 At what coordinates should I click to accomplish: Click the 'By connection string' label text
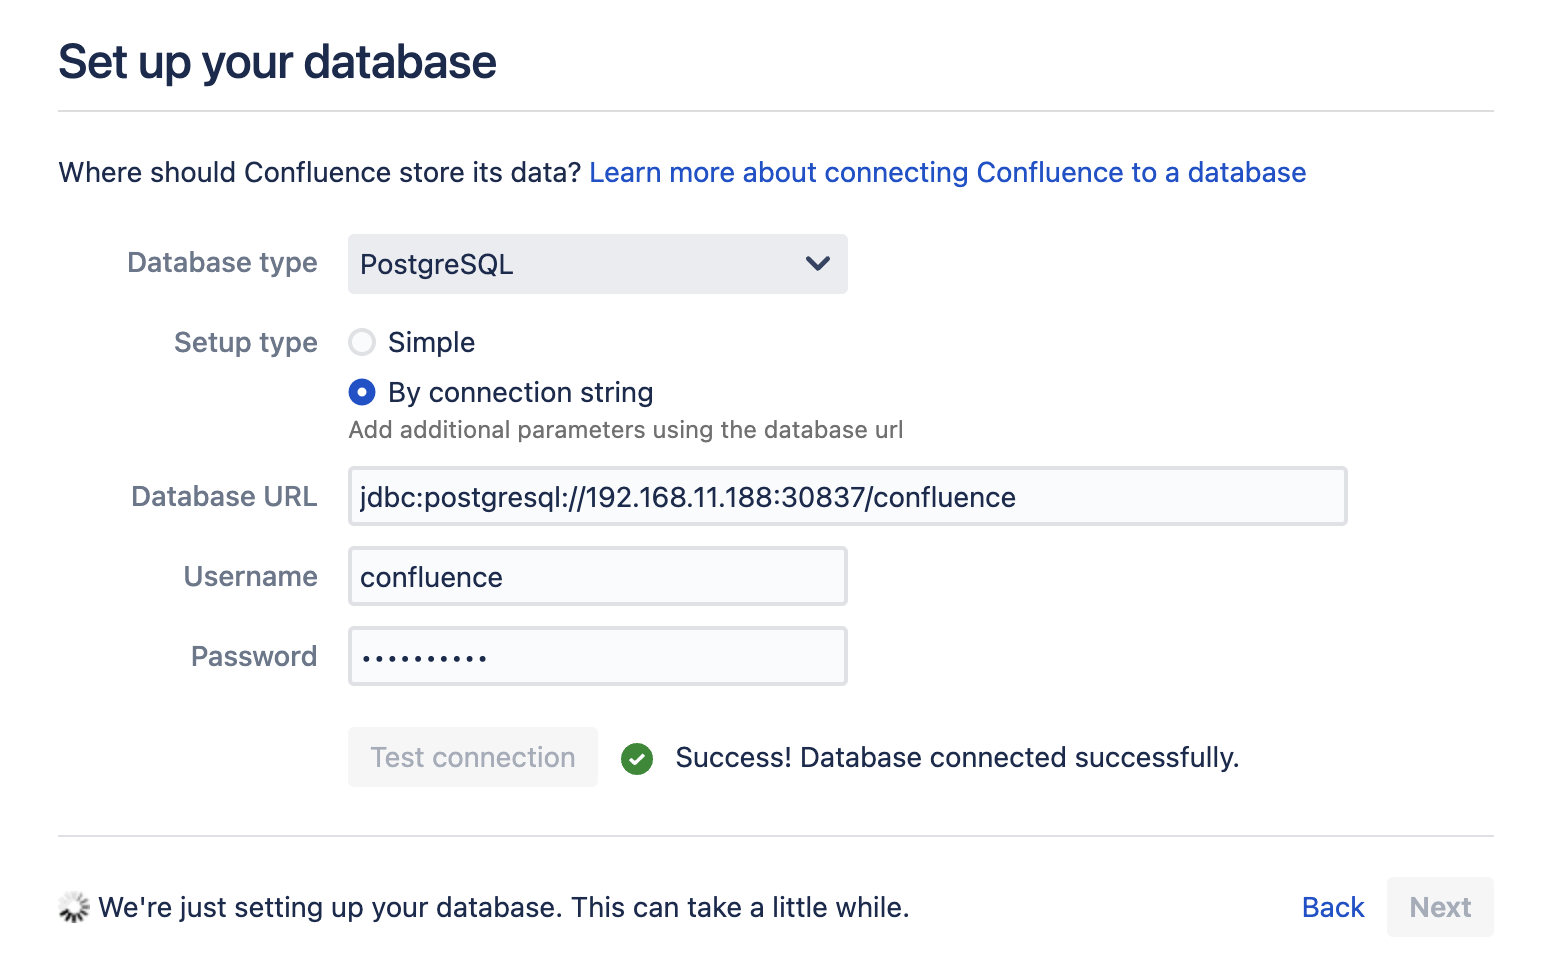tap(520, 393)
